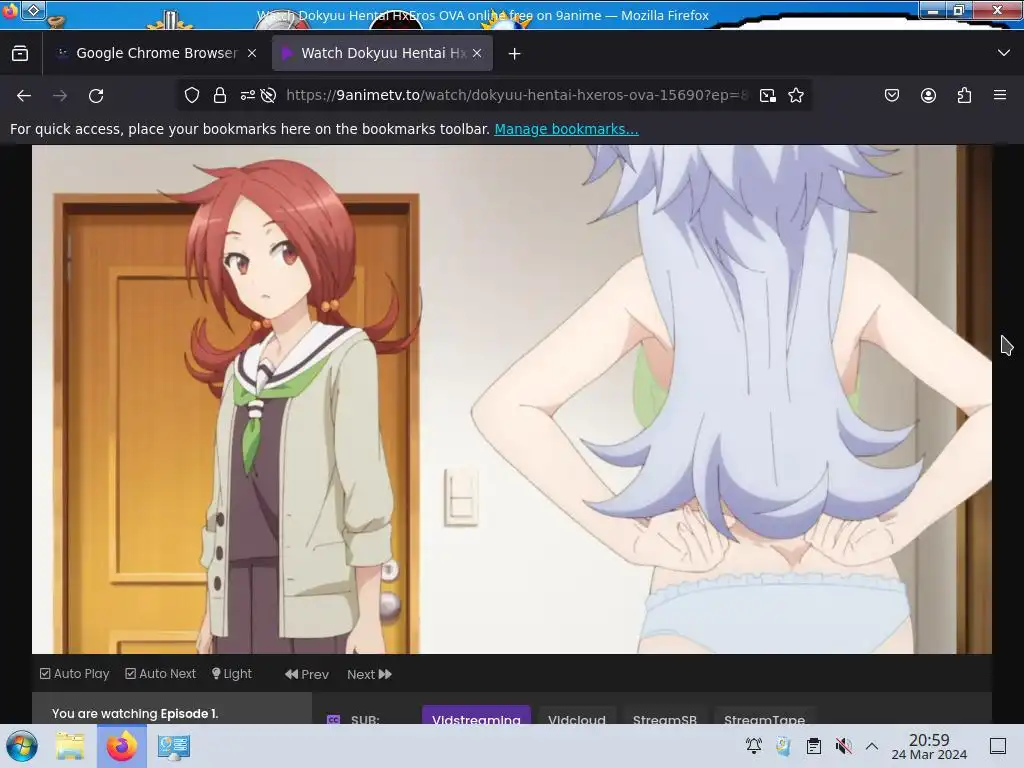This screenshot has height=768, width=1024.
Task: Click the 9animetv.to address bar URL
Action: click(x=516, y=95)
